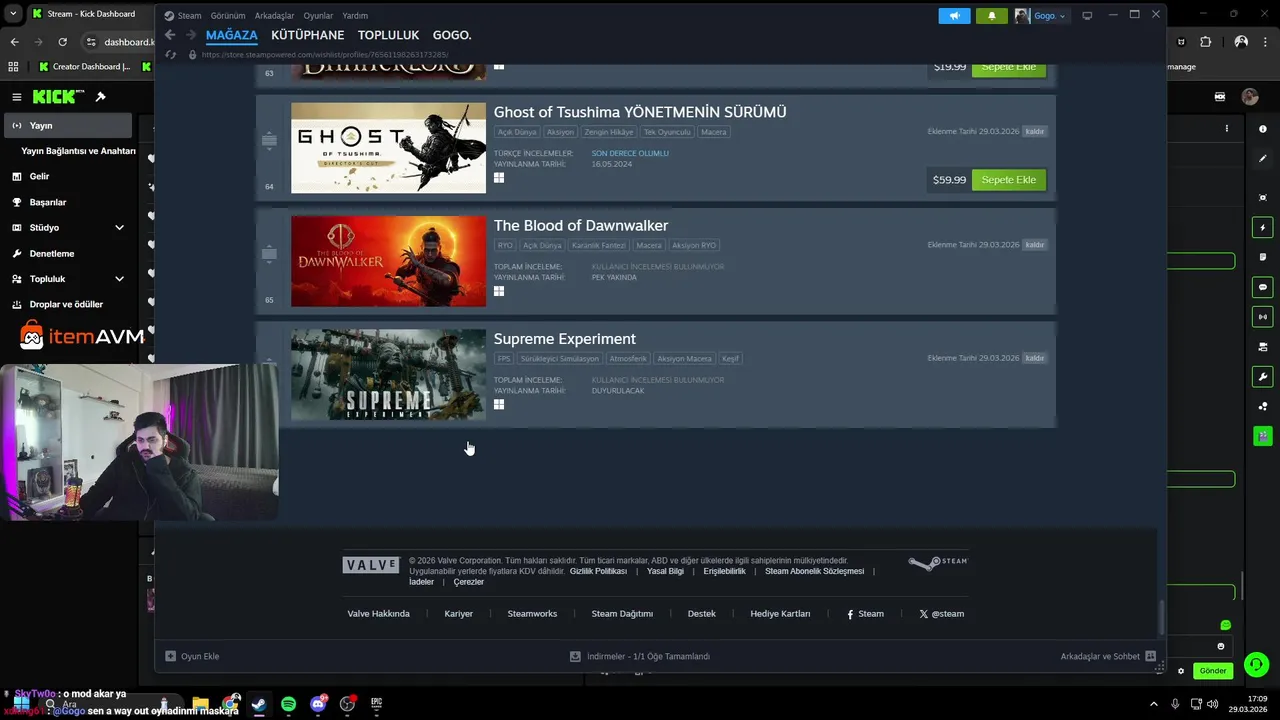This screenshot has width=1280, height=720.
Task: Open Steam from the Windows taskbar
Action: pos(259,704)
